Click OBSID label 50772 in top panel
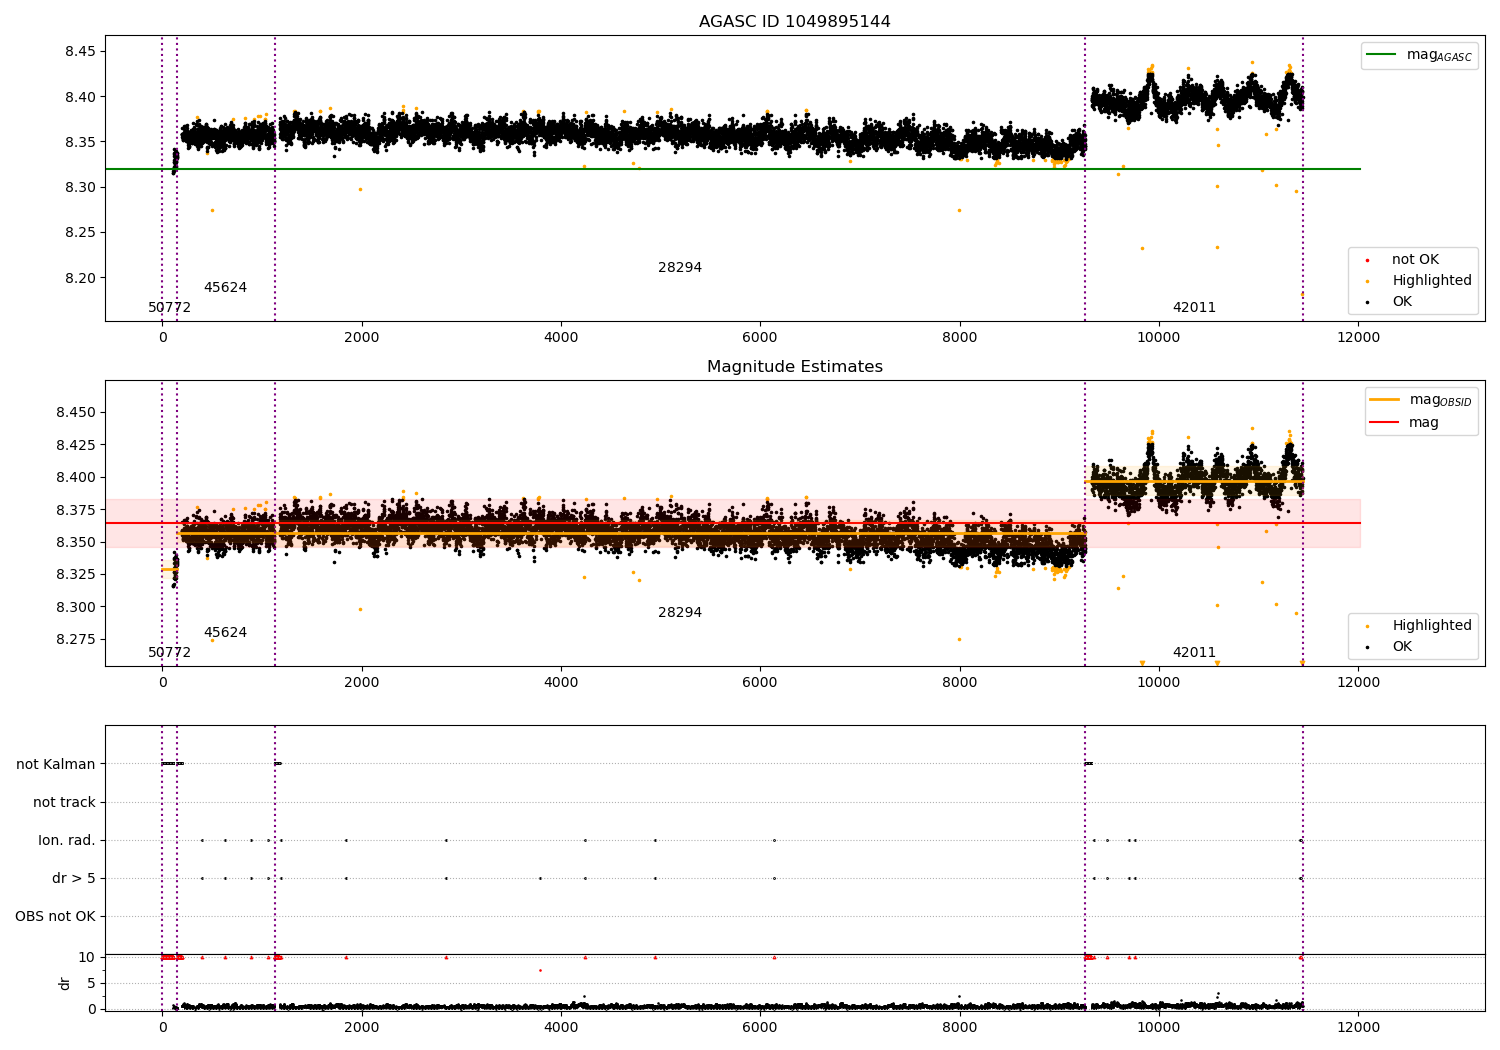1500x1050 pixels. [x=169, y=308]
